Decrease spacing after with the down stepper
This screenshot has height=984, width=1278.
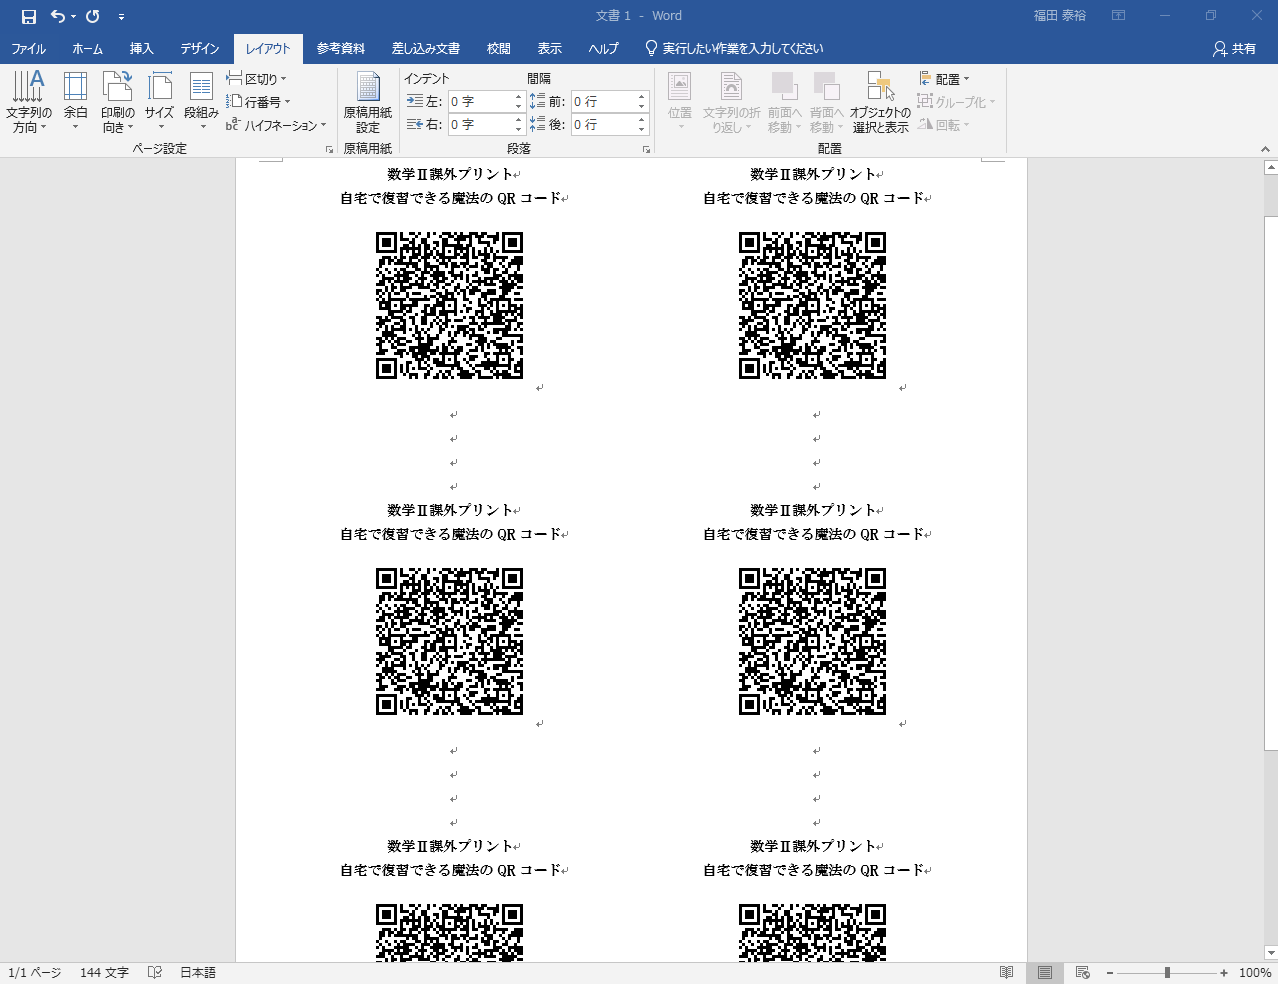pos(642,129)
